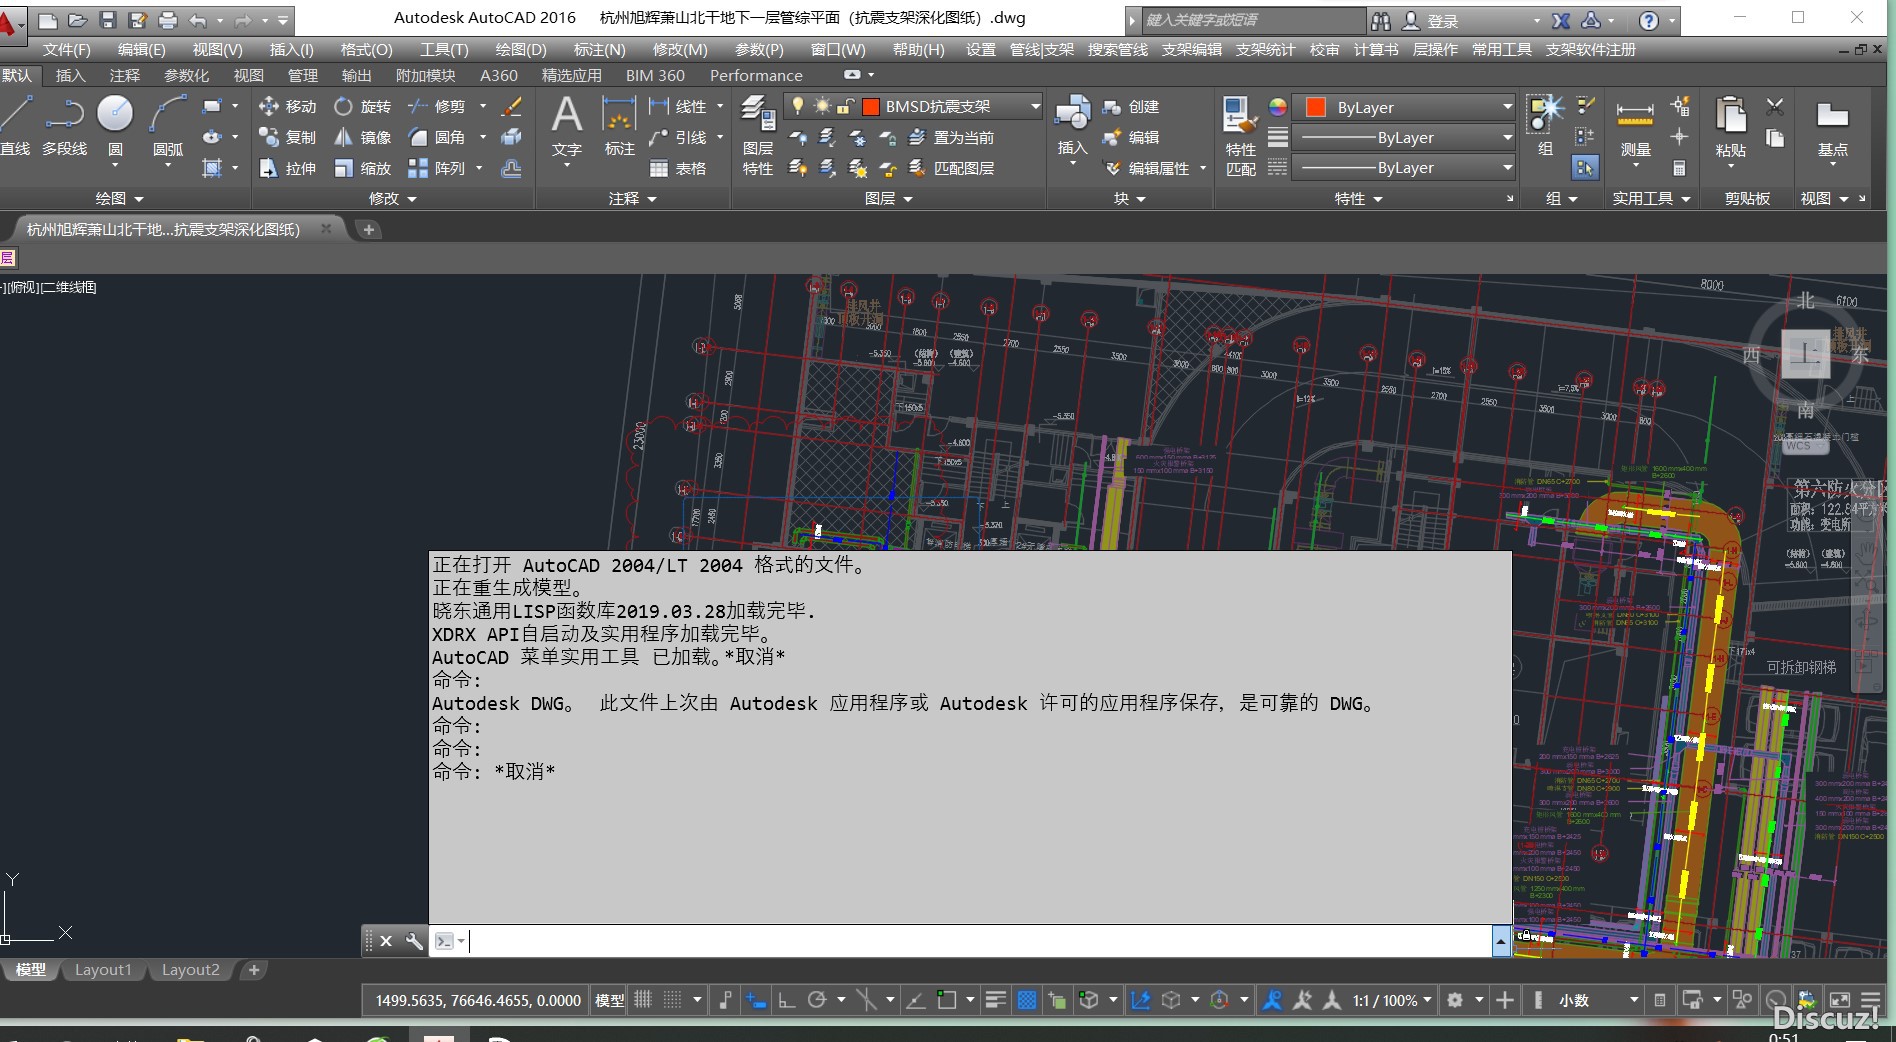Click the Leader (引线) button
Image resolution: width=1896 pixels, height=1042 pixels.
click(x=677, y=137)
